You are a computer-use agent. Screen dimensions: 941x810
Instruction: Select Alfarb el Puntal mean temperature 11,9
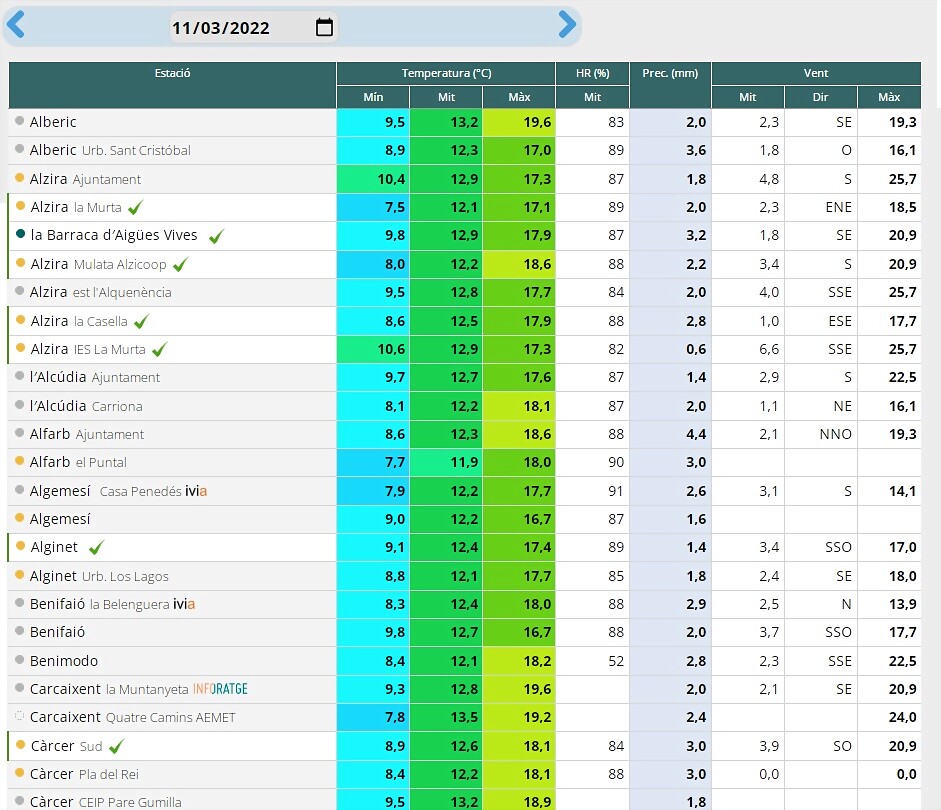point(446,462)
